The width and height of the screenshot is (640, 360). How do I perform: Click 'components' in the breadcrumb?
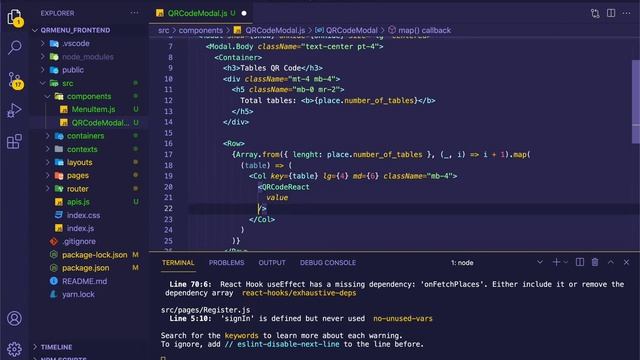click(200, 30)
